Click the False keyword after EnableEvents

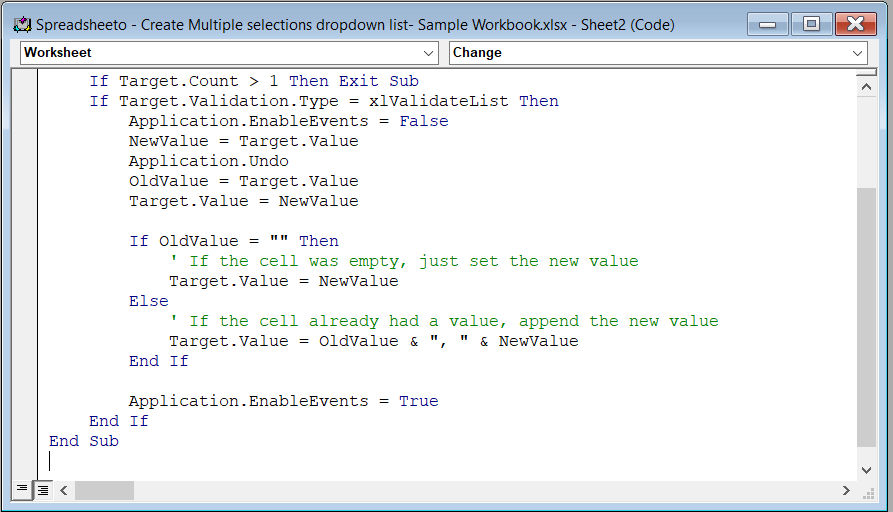tap(423, 121)
